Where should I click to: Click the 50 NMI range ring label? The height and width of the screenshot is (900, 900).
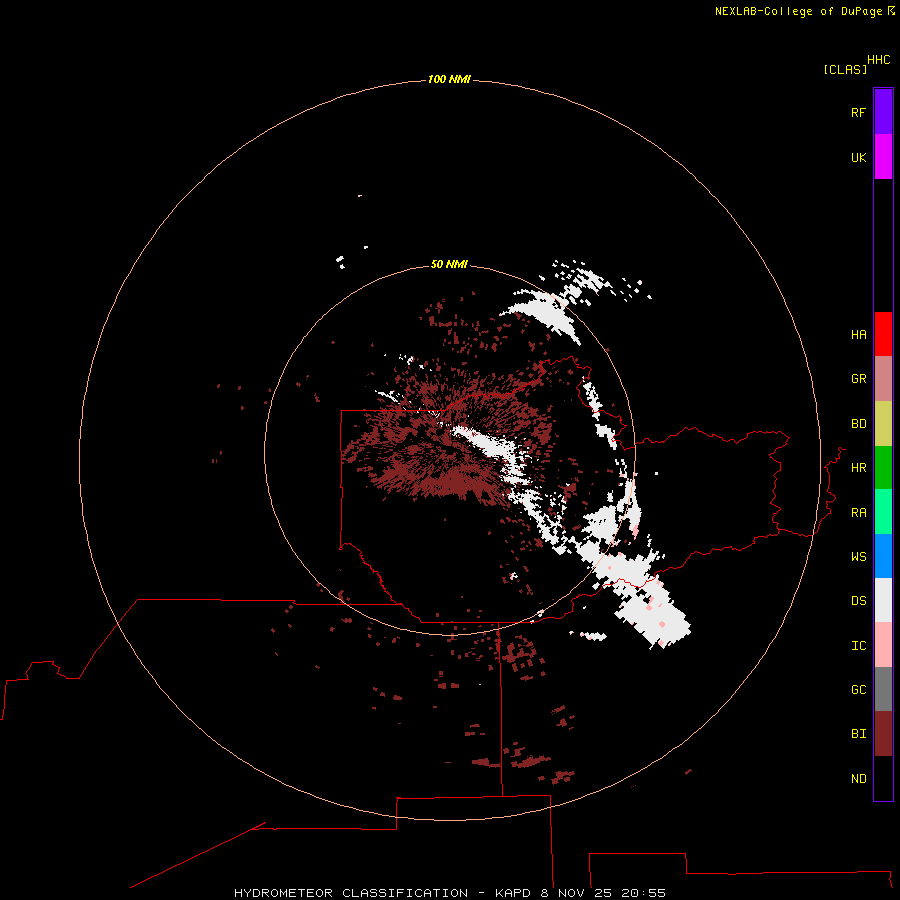[x=449, y=264]
